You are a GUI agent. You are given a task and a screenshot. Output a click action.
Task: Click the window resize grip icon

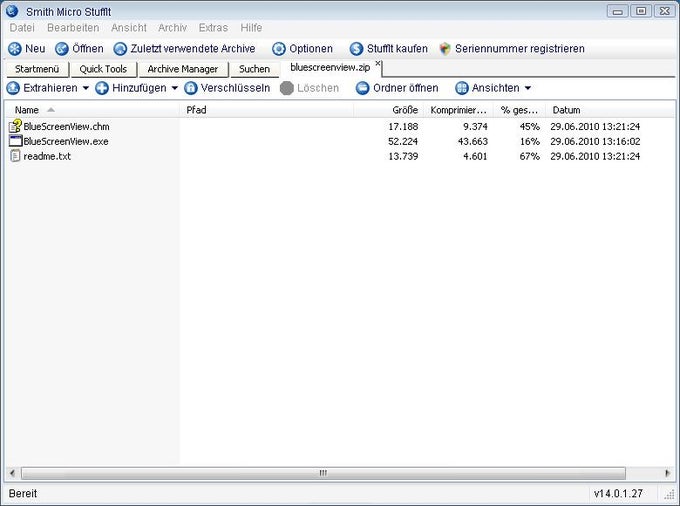coord(668,494)
